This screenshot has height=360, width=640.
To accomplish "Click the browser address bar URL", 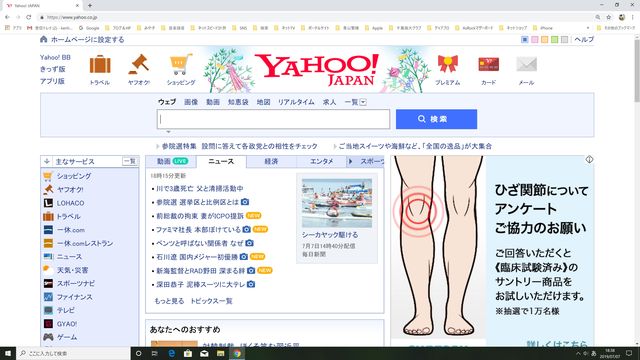I will 73,17.
